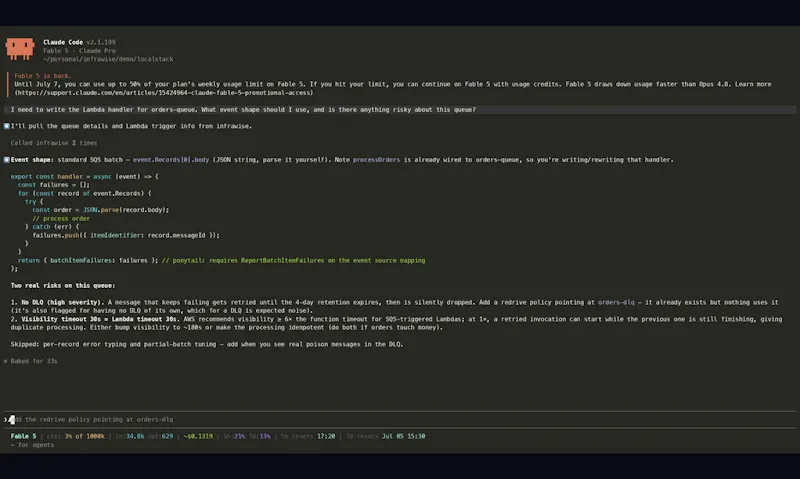Click the "export const handler = async (event)" code line
800x479 pixels.
pos(85,177)
